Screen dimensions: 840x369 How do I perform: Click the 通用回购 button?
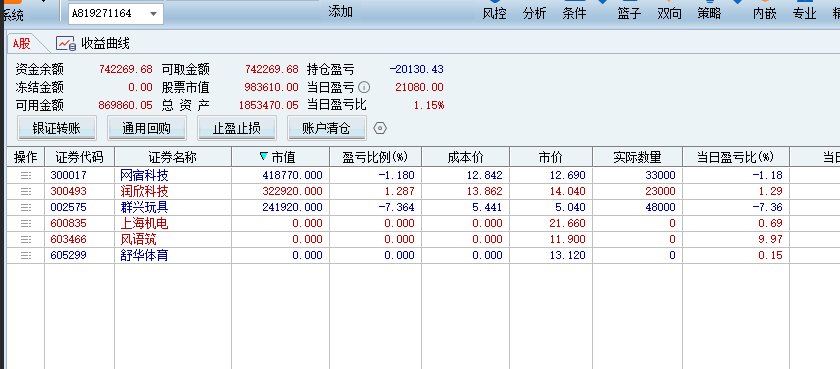tap(147, 129)
